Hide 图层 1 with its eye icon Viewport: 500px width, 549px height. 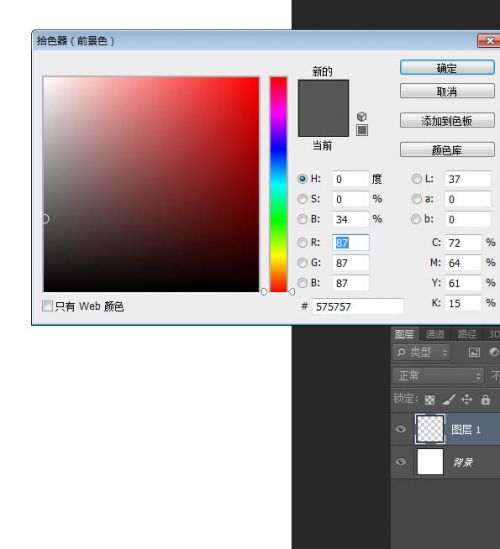pos(401,429)
